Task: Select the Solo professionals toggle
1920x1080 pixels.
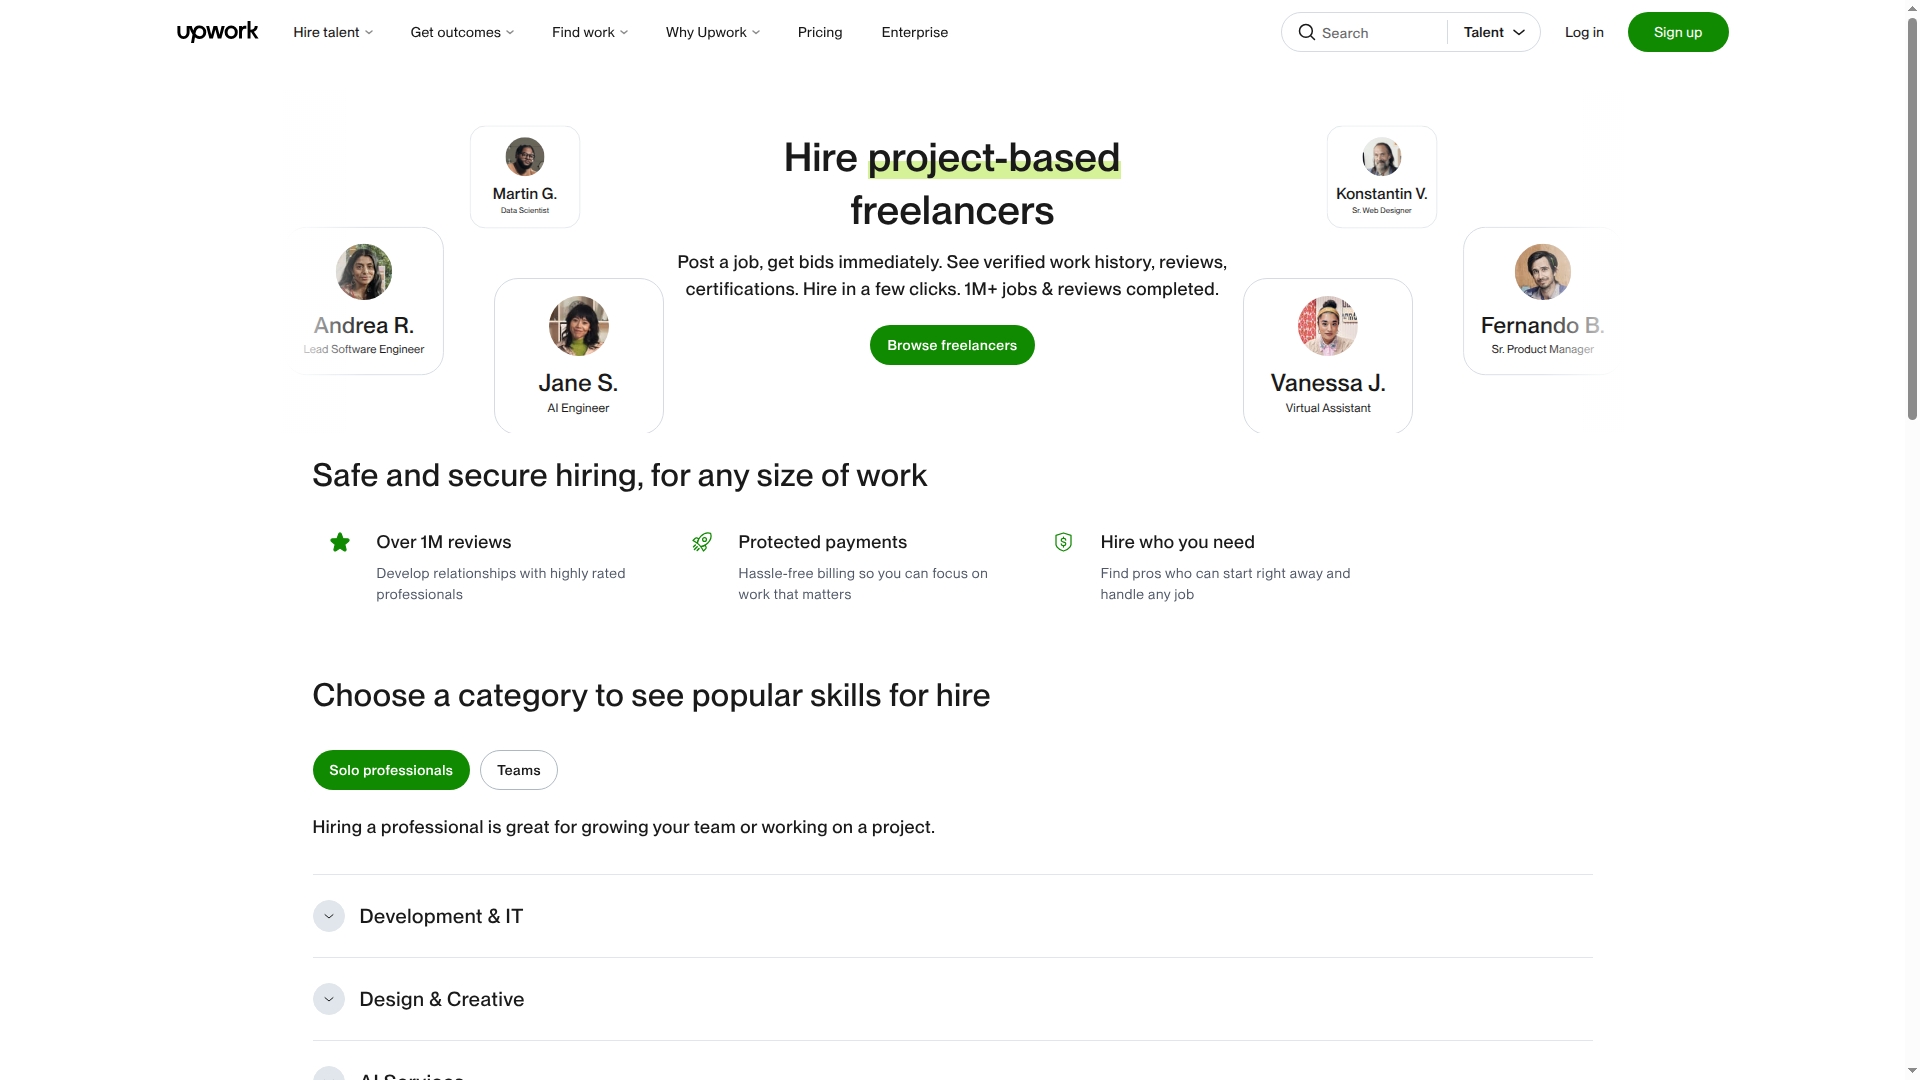Action: (391, 770)
